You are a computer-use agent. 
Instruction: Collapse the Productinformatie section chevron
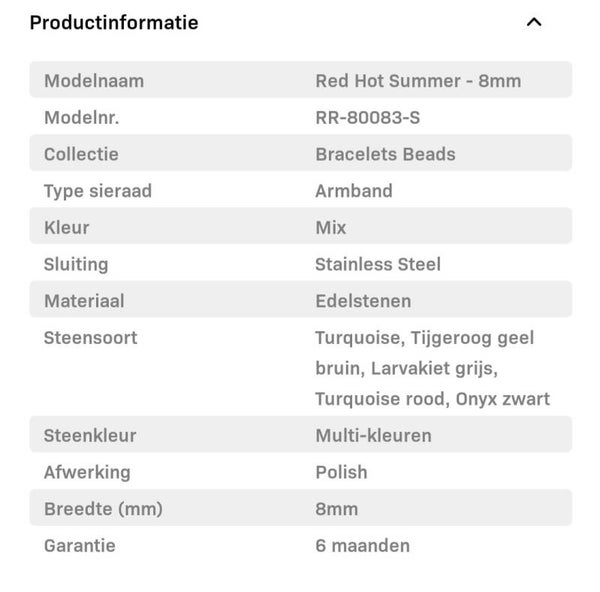[x=533, y=23]
